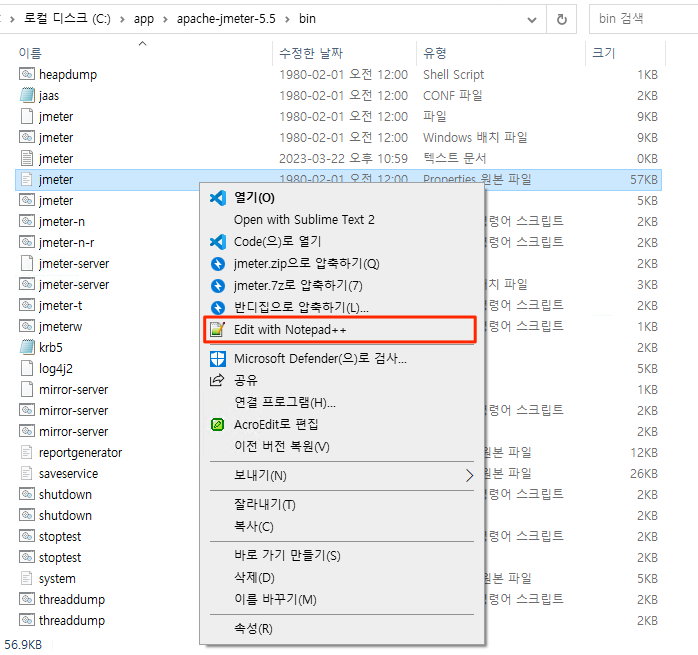Click the 'bin 검색' search field
This screenshot has height=655, width=698.
point(643,19)
